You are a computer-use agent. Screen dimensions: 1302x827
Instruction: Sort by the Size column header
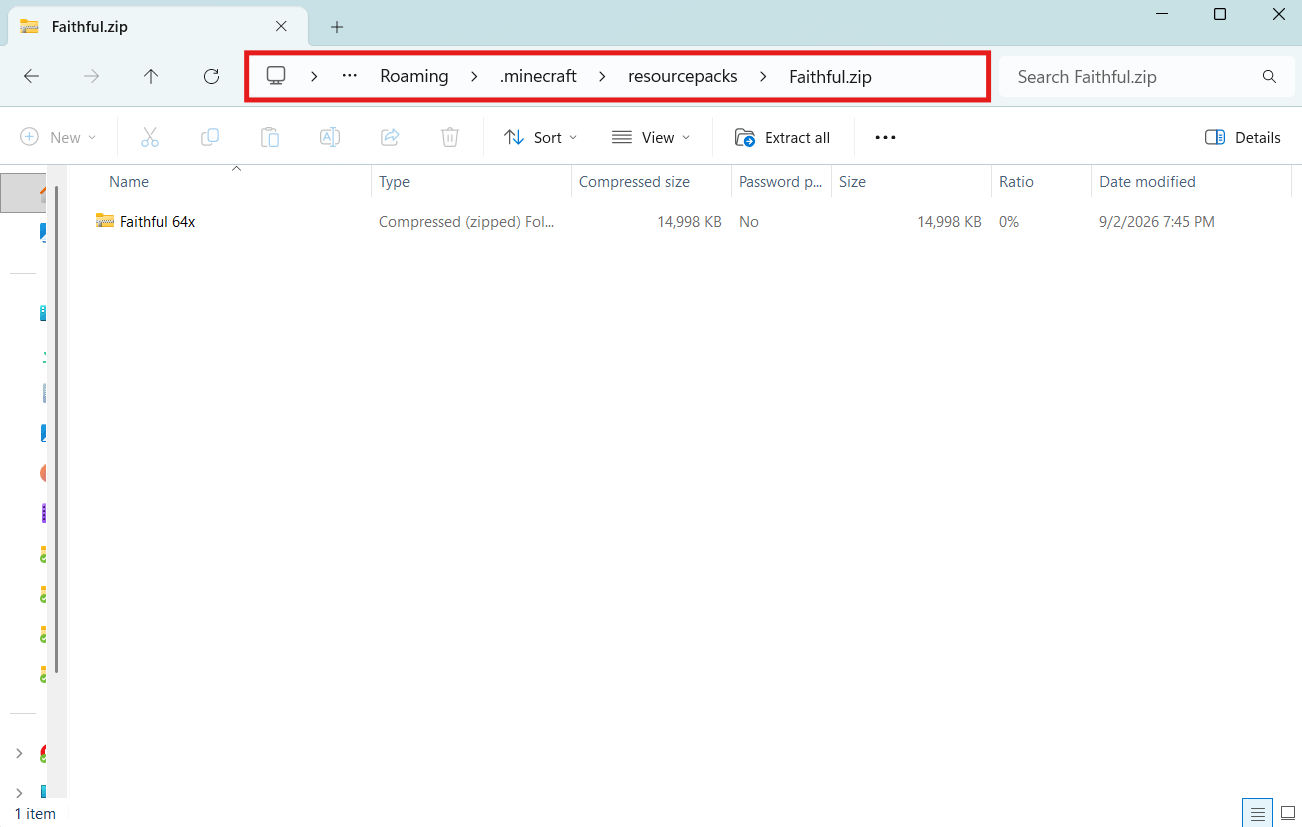point(911,182)
